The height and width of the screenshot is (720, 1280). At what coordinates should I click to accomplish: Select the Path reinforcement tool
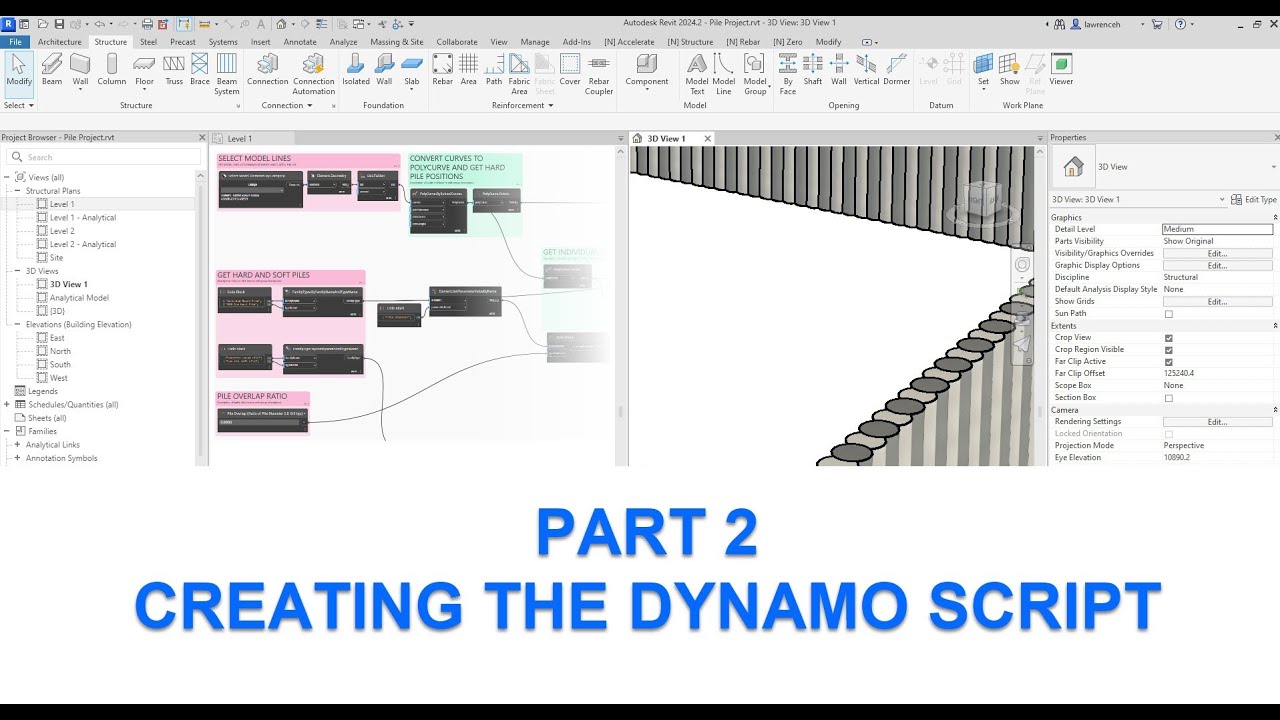click(x=494, y=70)
